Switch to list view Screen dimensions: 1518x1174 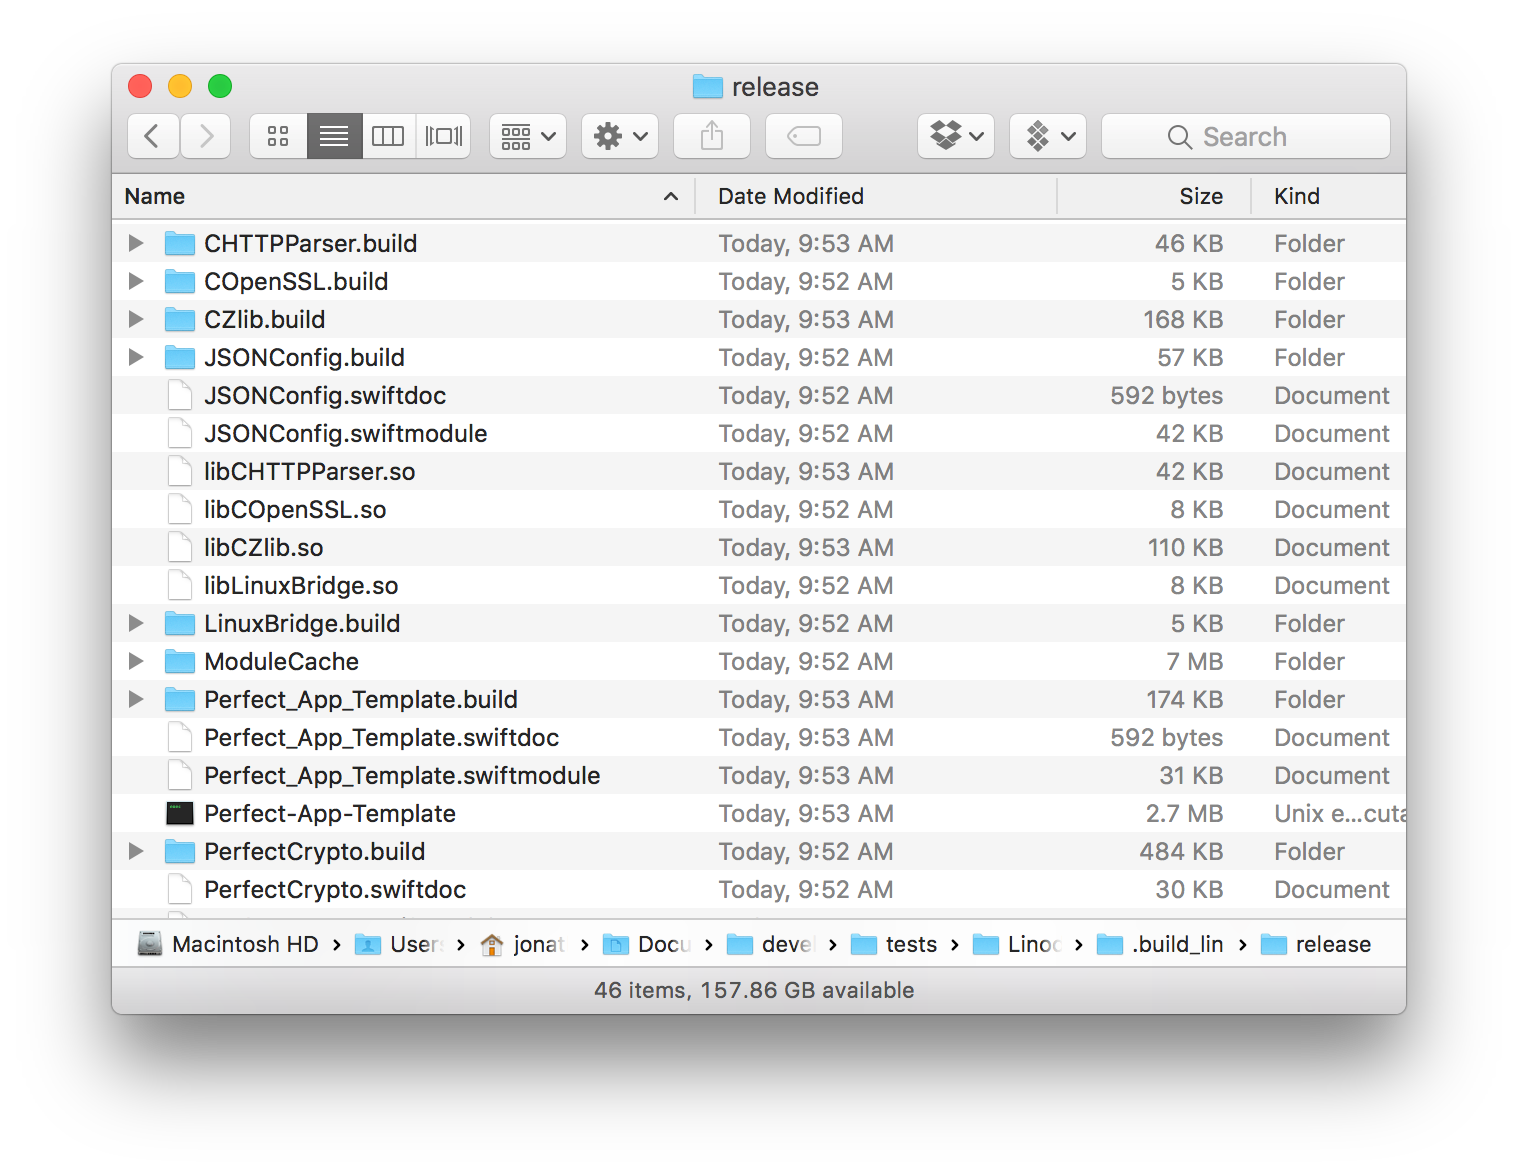tap(334, 136)
